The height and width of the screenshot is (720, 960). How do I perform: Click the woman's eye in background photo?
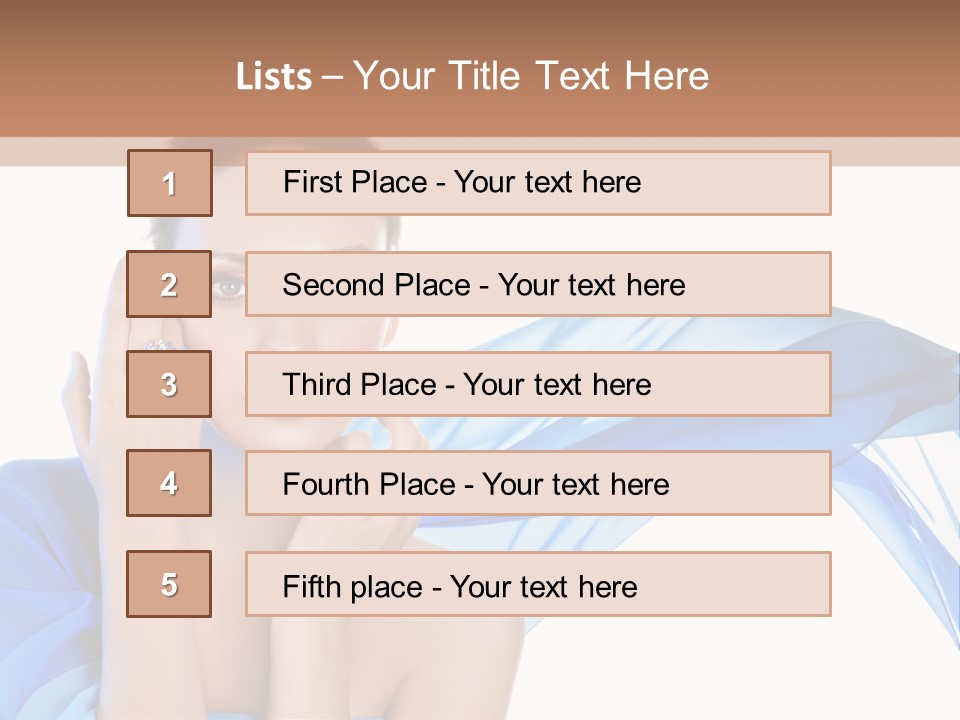click(x=229, y=288)
